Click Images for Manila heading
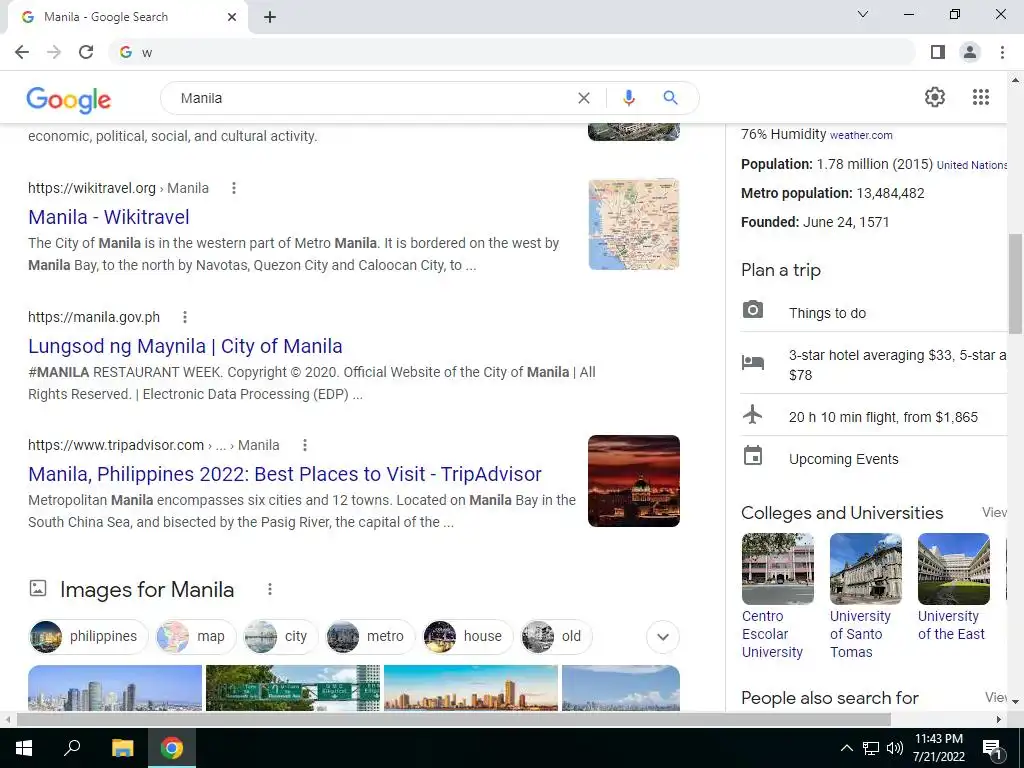 pos(147,590)
